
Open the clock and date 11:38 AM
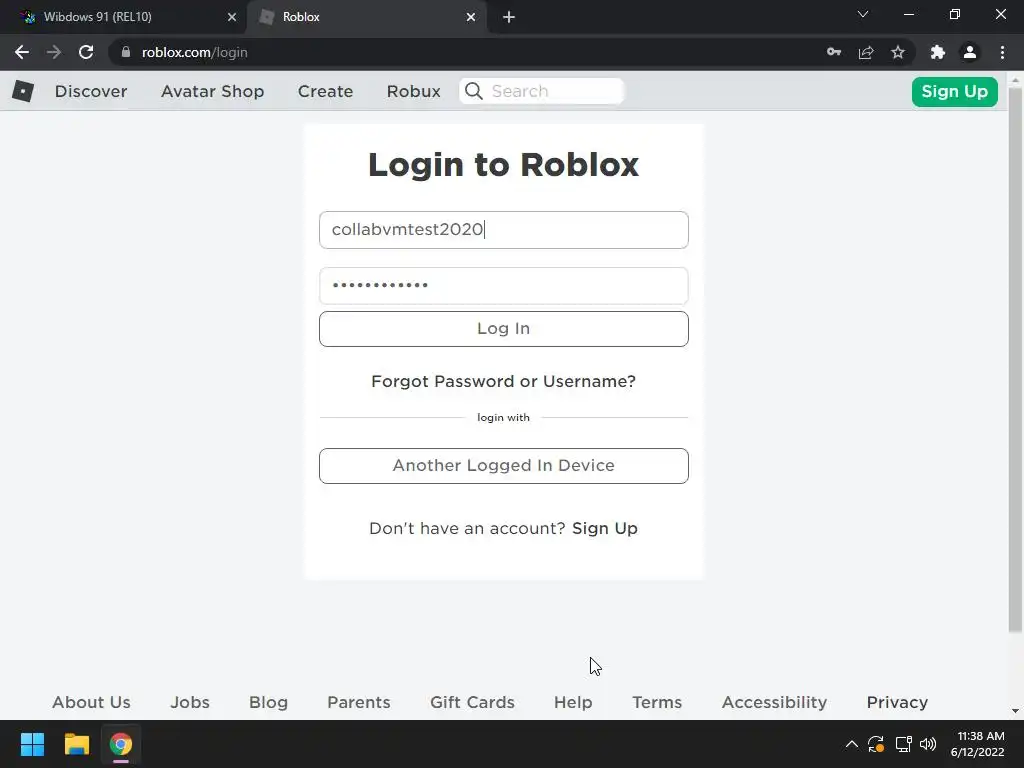click(x=977, y=744)
